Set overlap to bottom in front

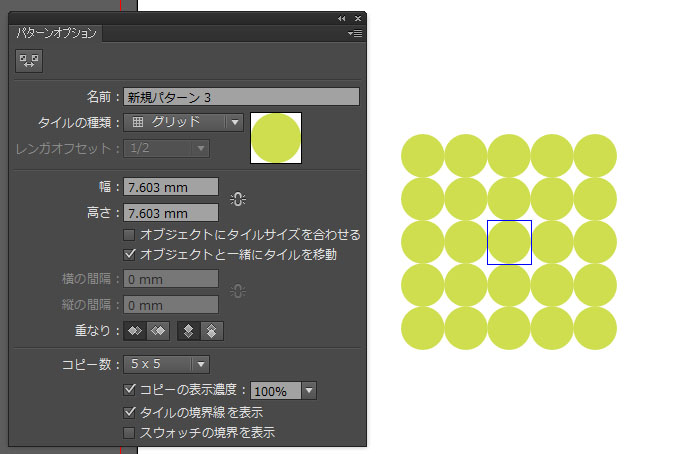212,331
